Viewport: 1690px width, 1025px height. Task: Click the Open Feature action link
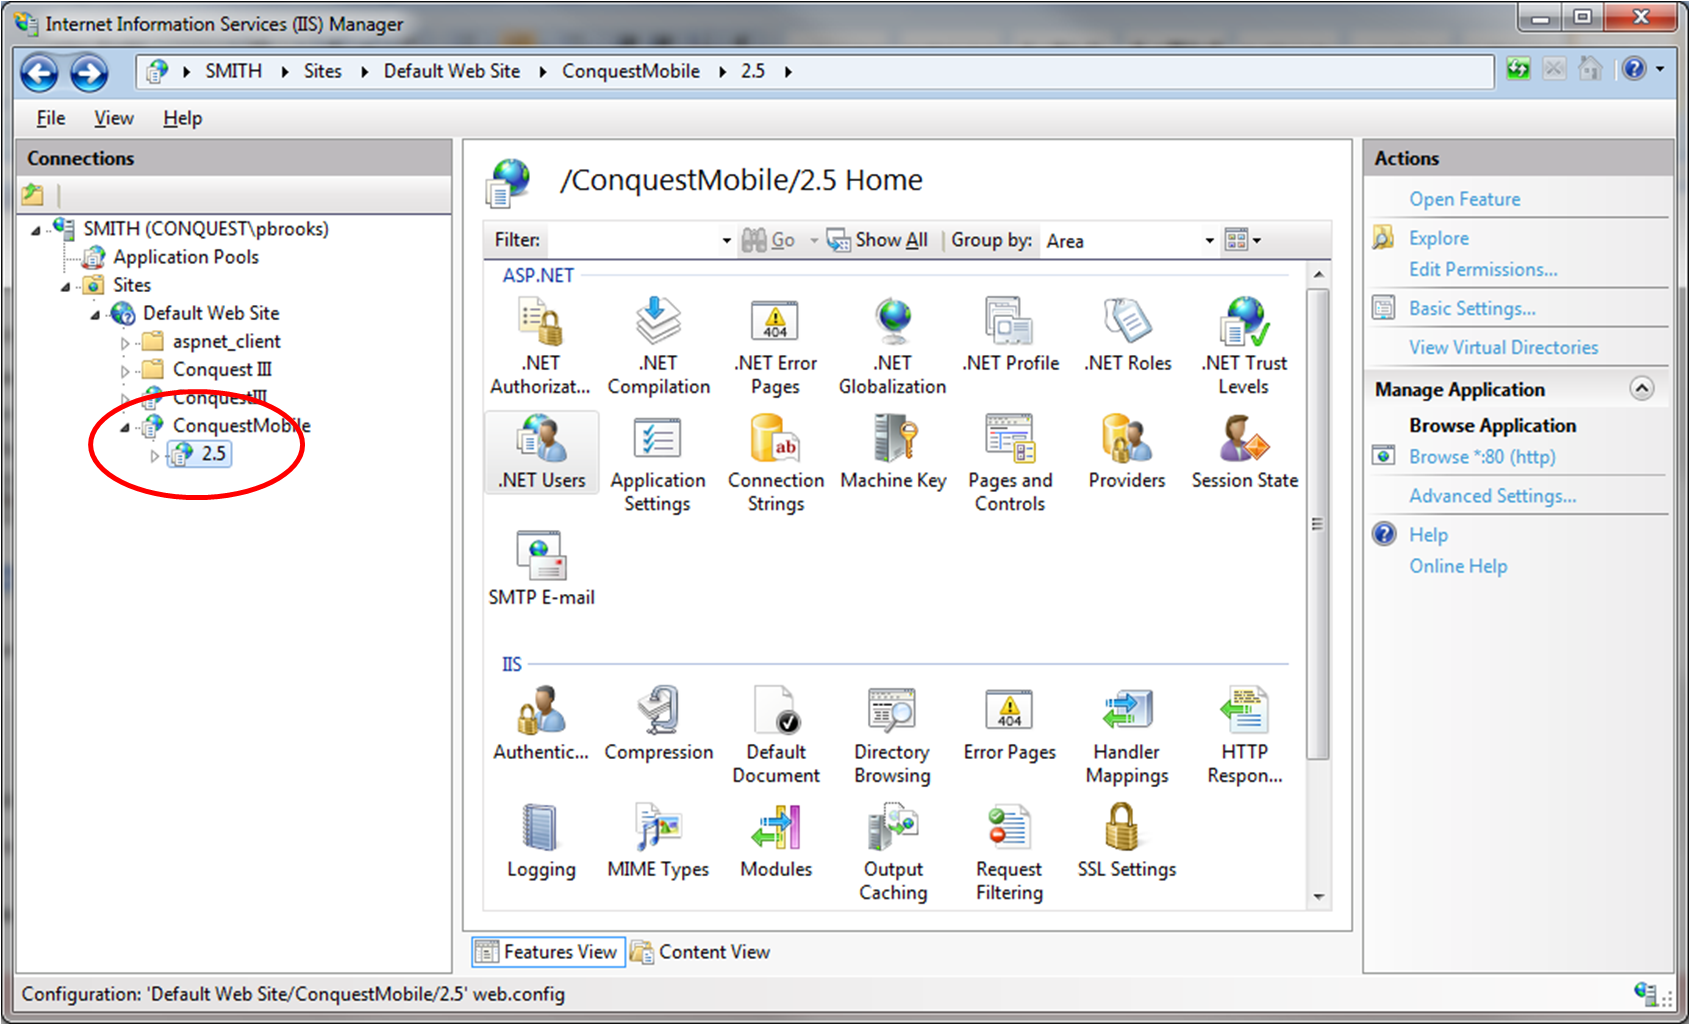point(1465,199)
